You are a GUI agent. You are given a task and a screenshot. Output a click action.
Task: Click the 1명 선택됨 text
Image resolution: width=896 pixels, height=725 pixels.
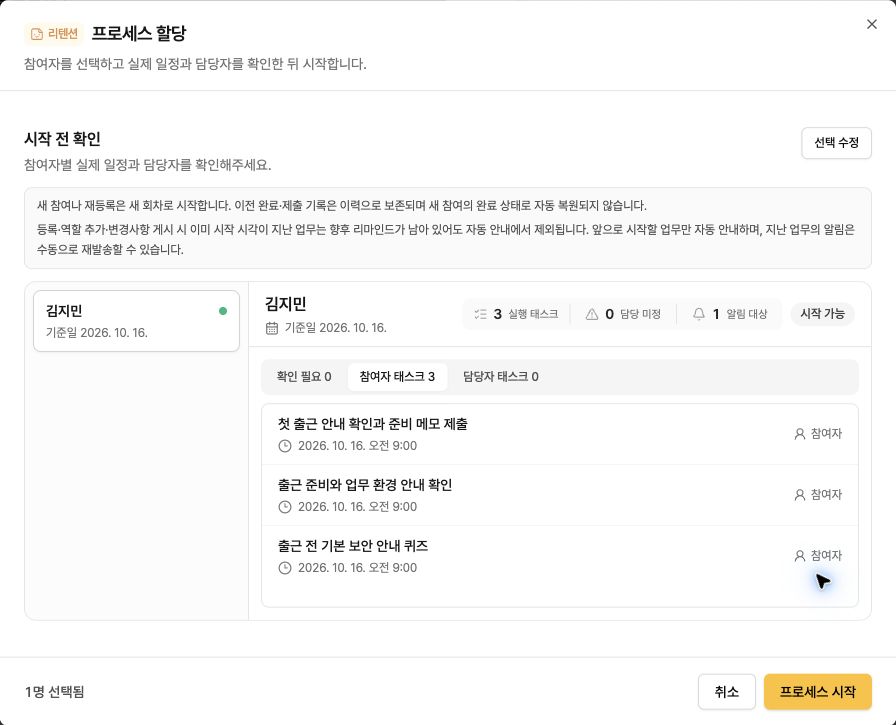[x=55, y=692]
